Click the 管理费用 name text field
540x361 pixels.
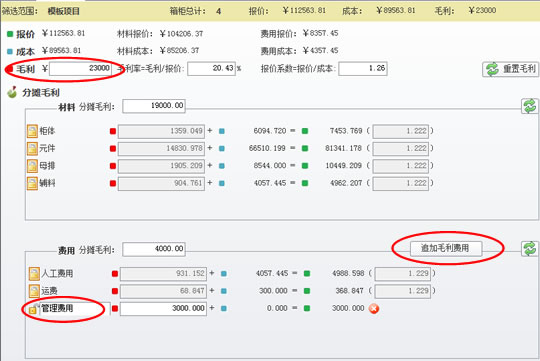click(x=75, y=308)
